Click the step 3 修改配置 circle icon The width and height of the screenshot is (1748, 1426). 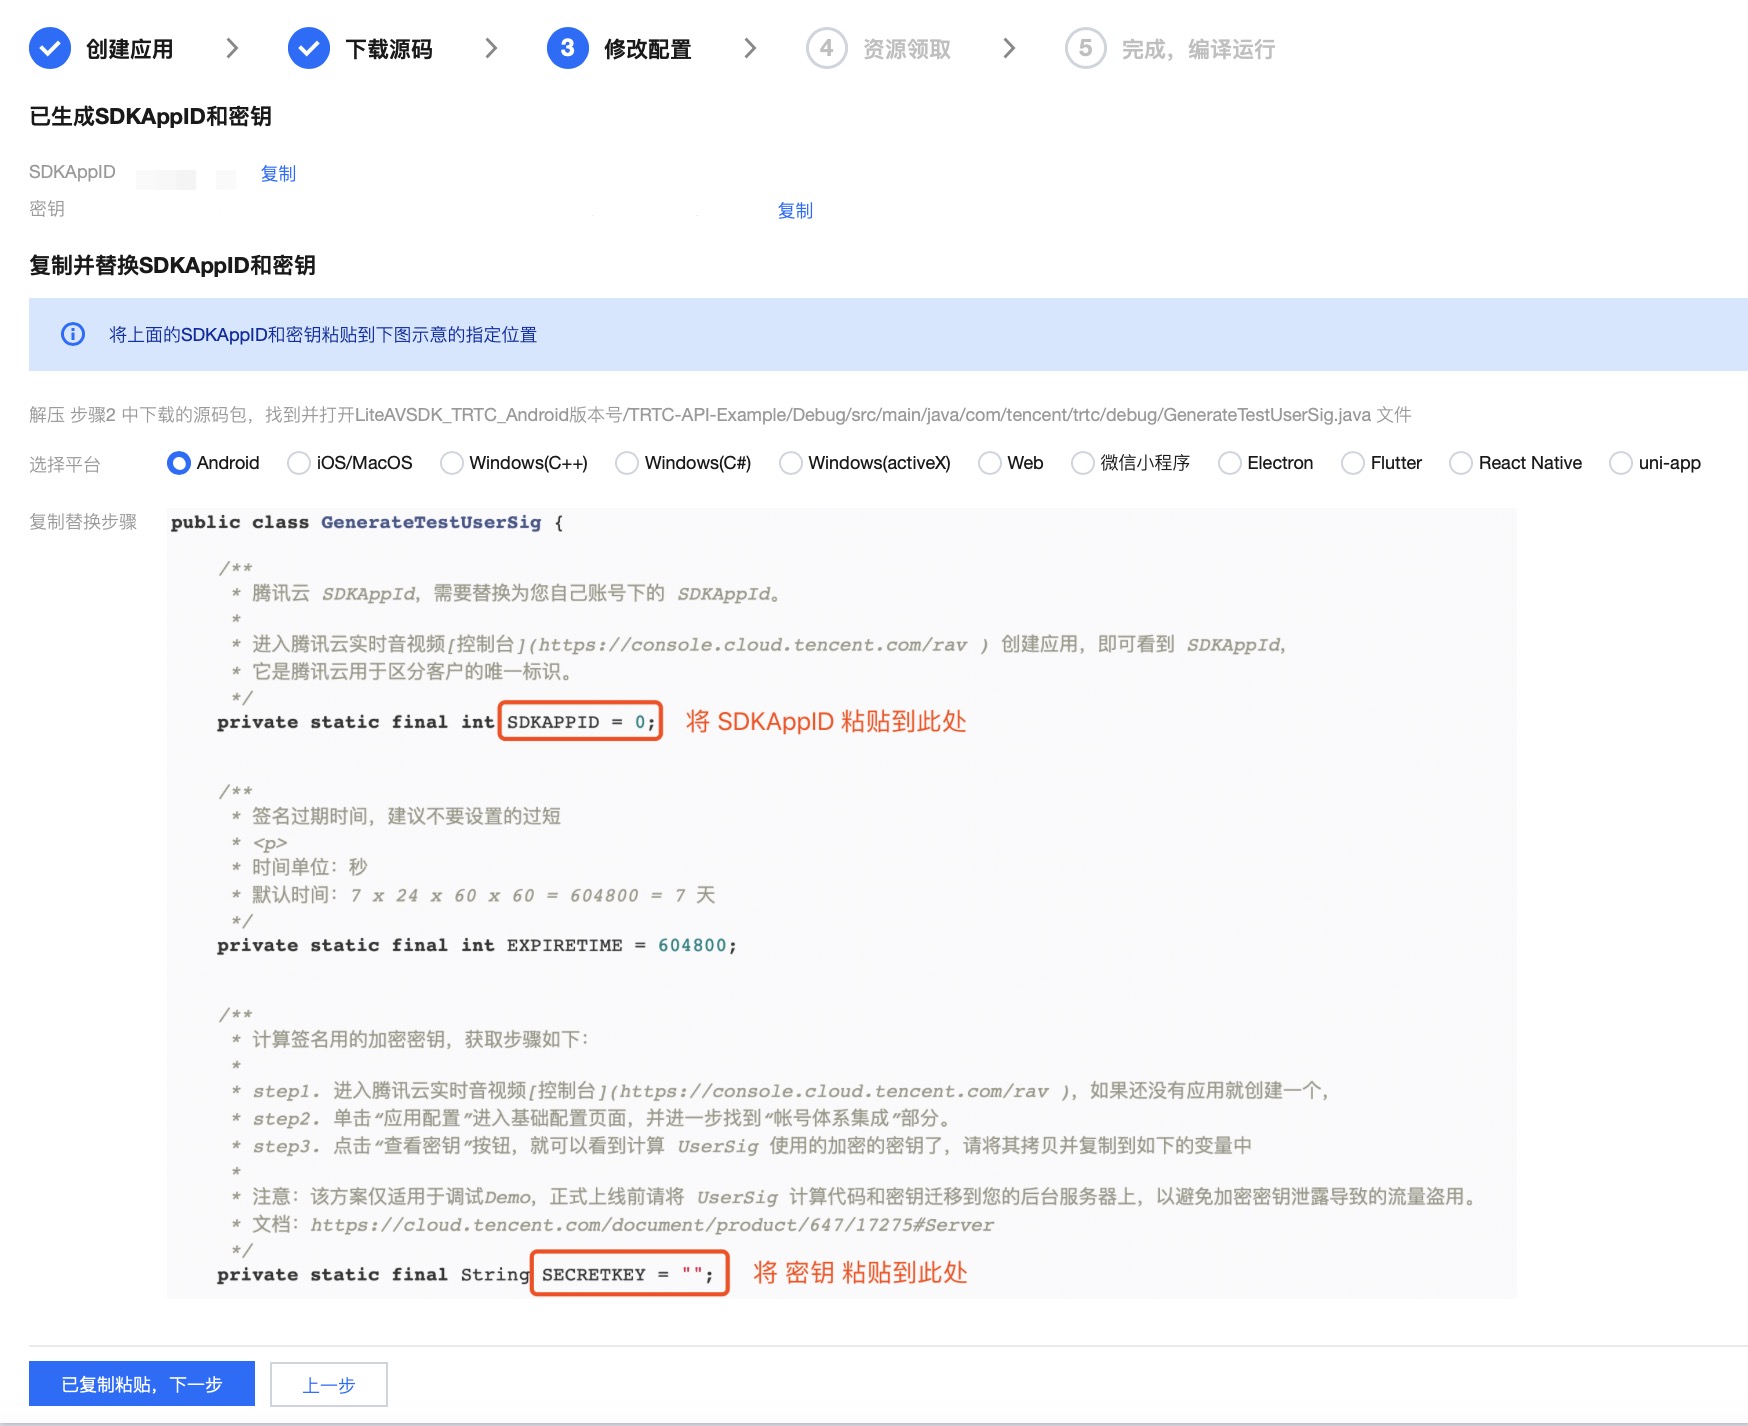coord(567,48)
